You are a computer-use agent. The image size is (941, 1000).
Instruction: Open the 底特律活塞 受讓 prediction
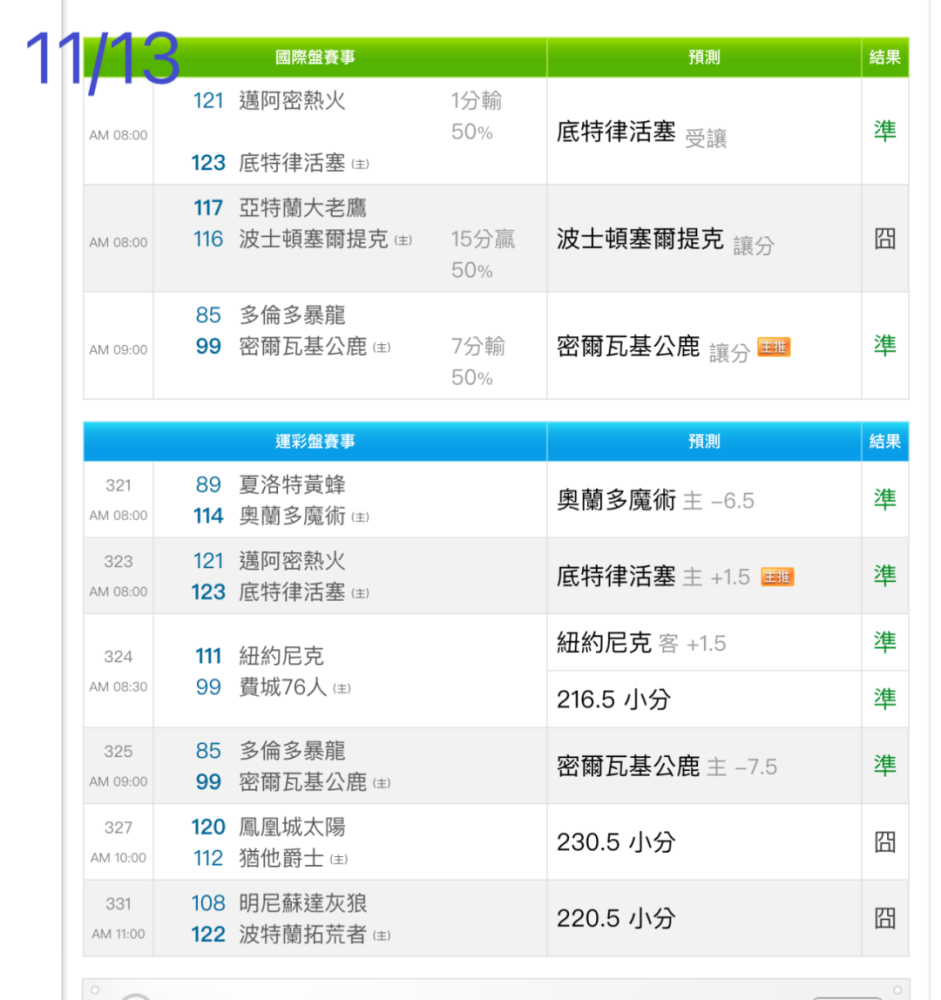click(641, 132)
